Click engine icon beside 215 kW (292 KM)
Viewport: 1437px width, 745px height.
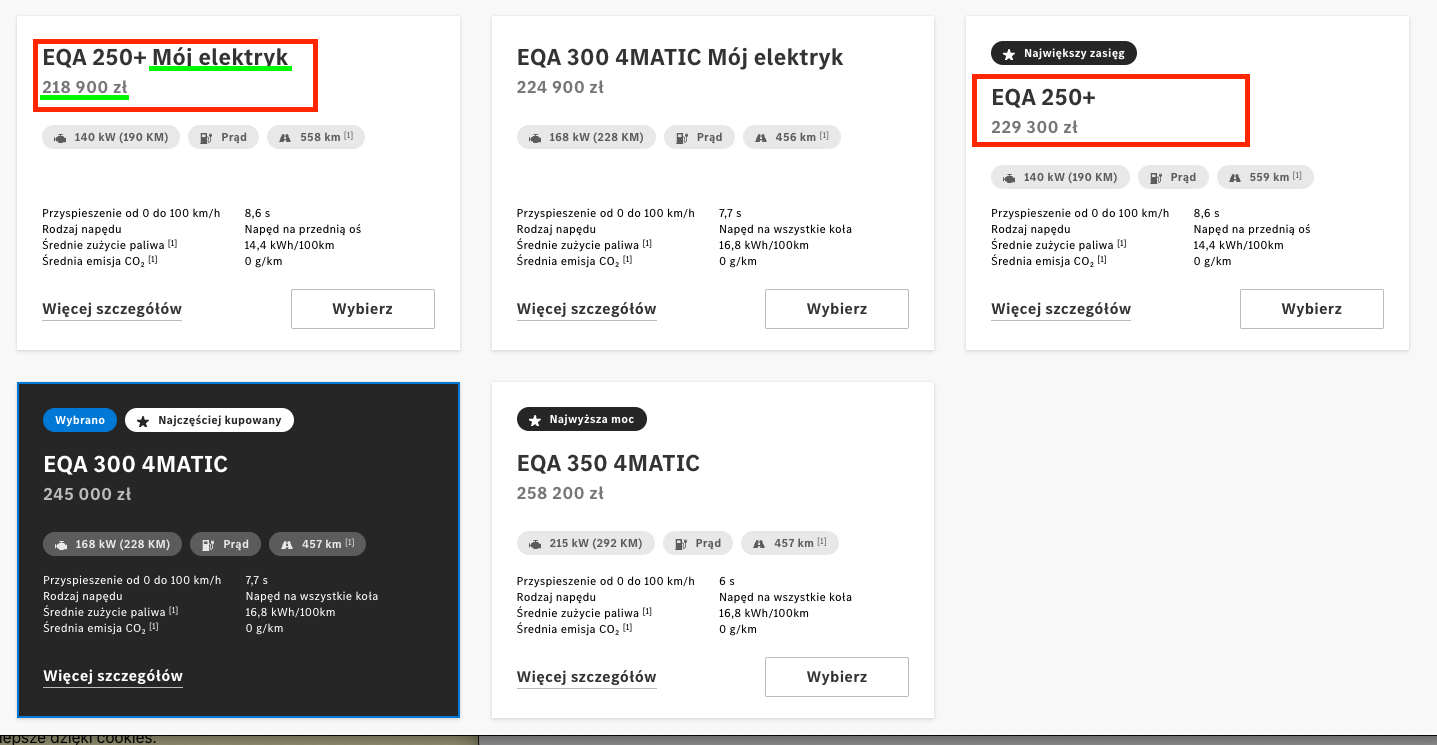(x=535, y=543)
